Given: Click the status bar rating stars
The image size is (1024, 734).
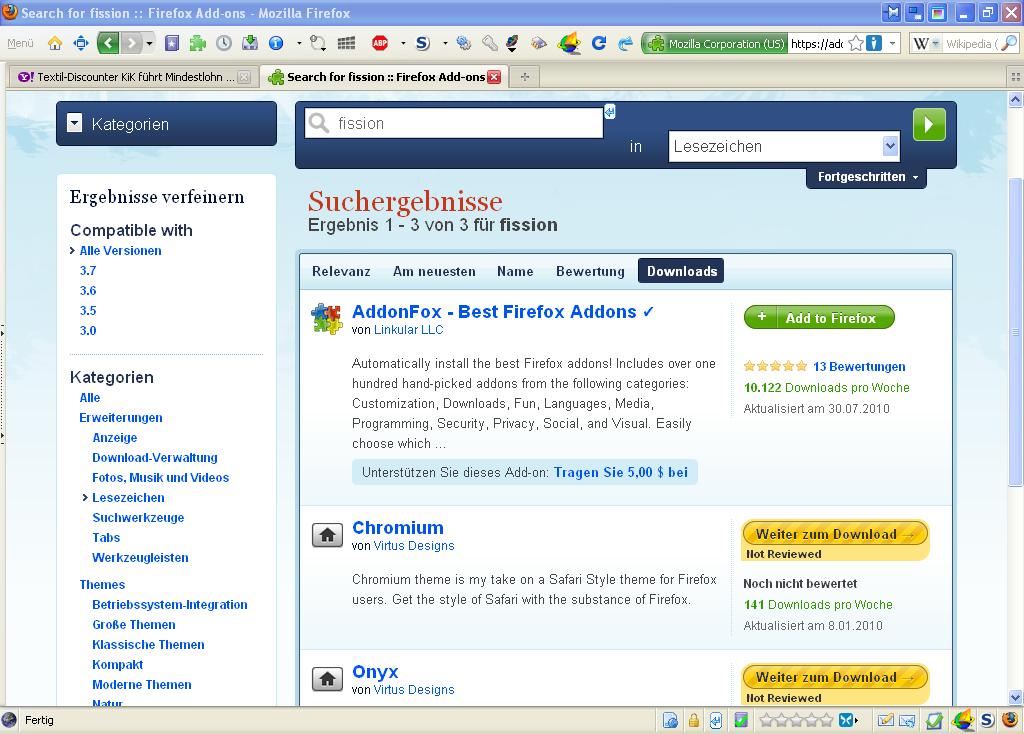Looking at the screenshot, I should 796,720.
